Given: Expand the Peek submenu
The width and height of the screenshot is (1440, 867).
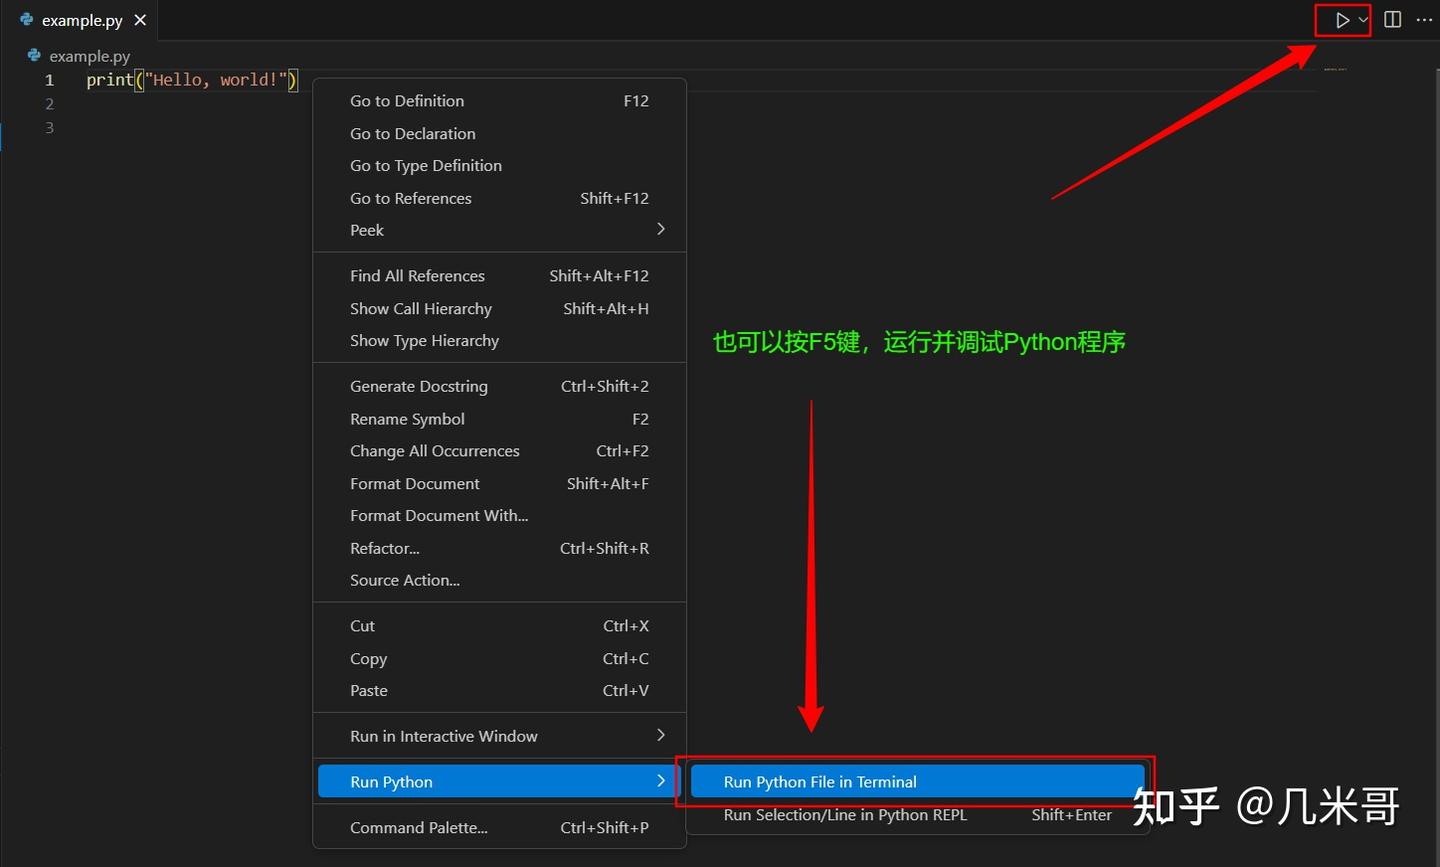Looking at the screenshot, I should (500, 230).
